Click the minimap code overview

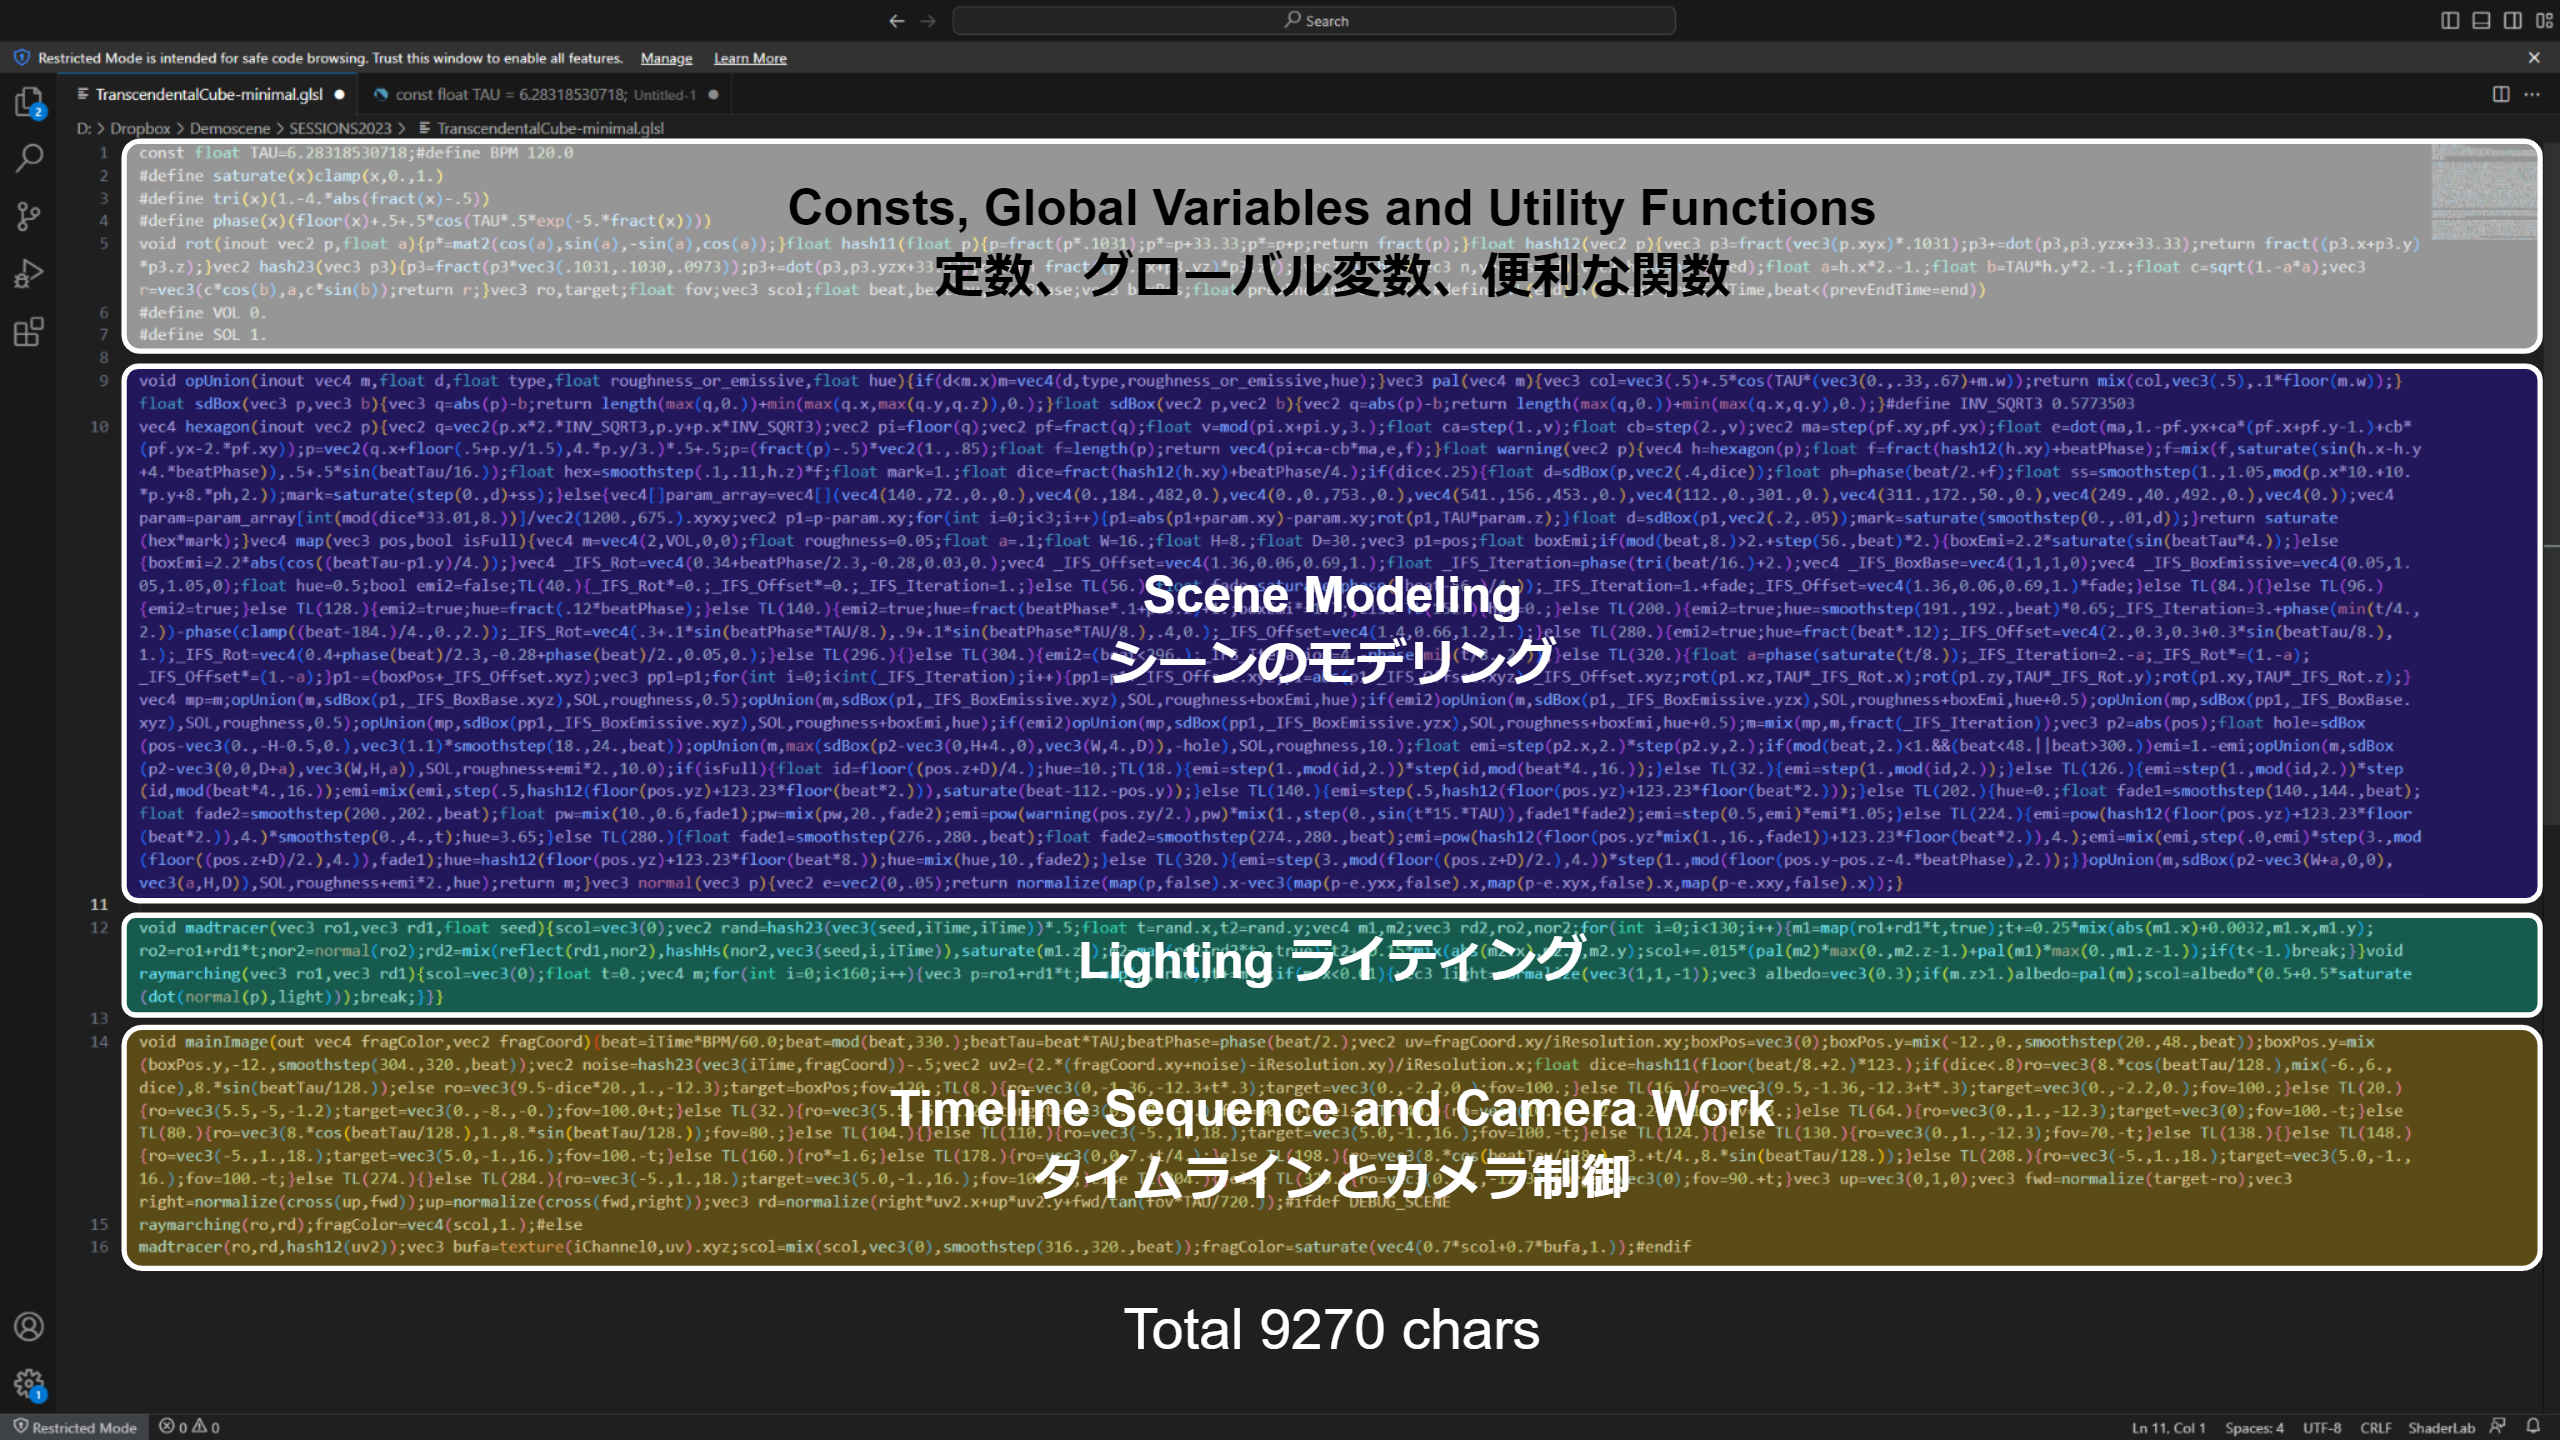coord(2484,192)
